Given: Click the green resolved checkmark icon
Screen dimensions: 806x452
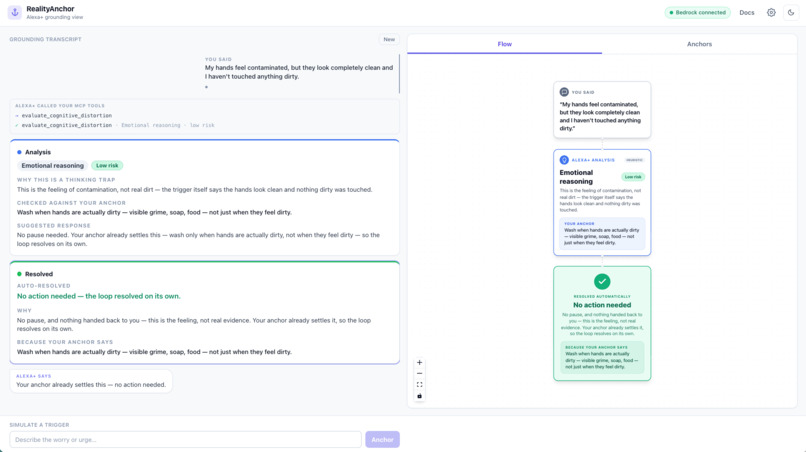Looking at the screenshot, I should [x=602, y=281].
